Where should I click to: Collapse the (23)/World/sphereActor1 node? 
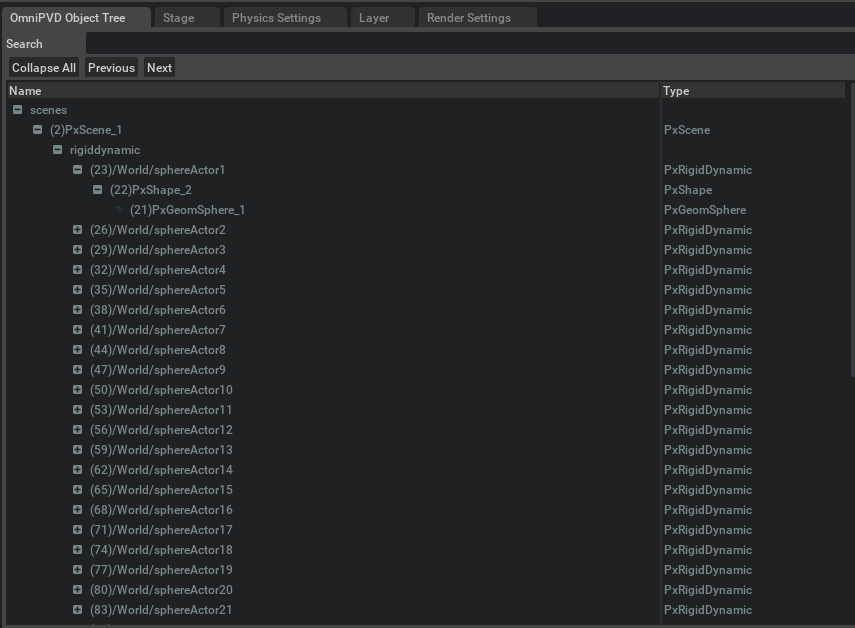coord(77,170)
